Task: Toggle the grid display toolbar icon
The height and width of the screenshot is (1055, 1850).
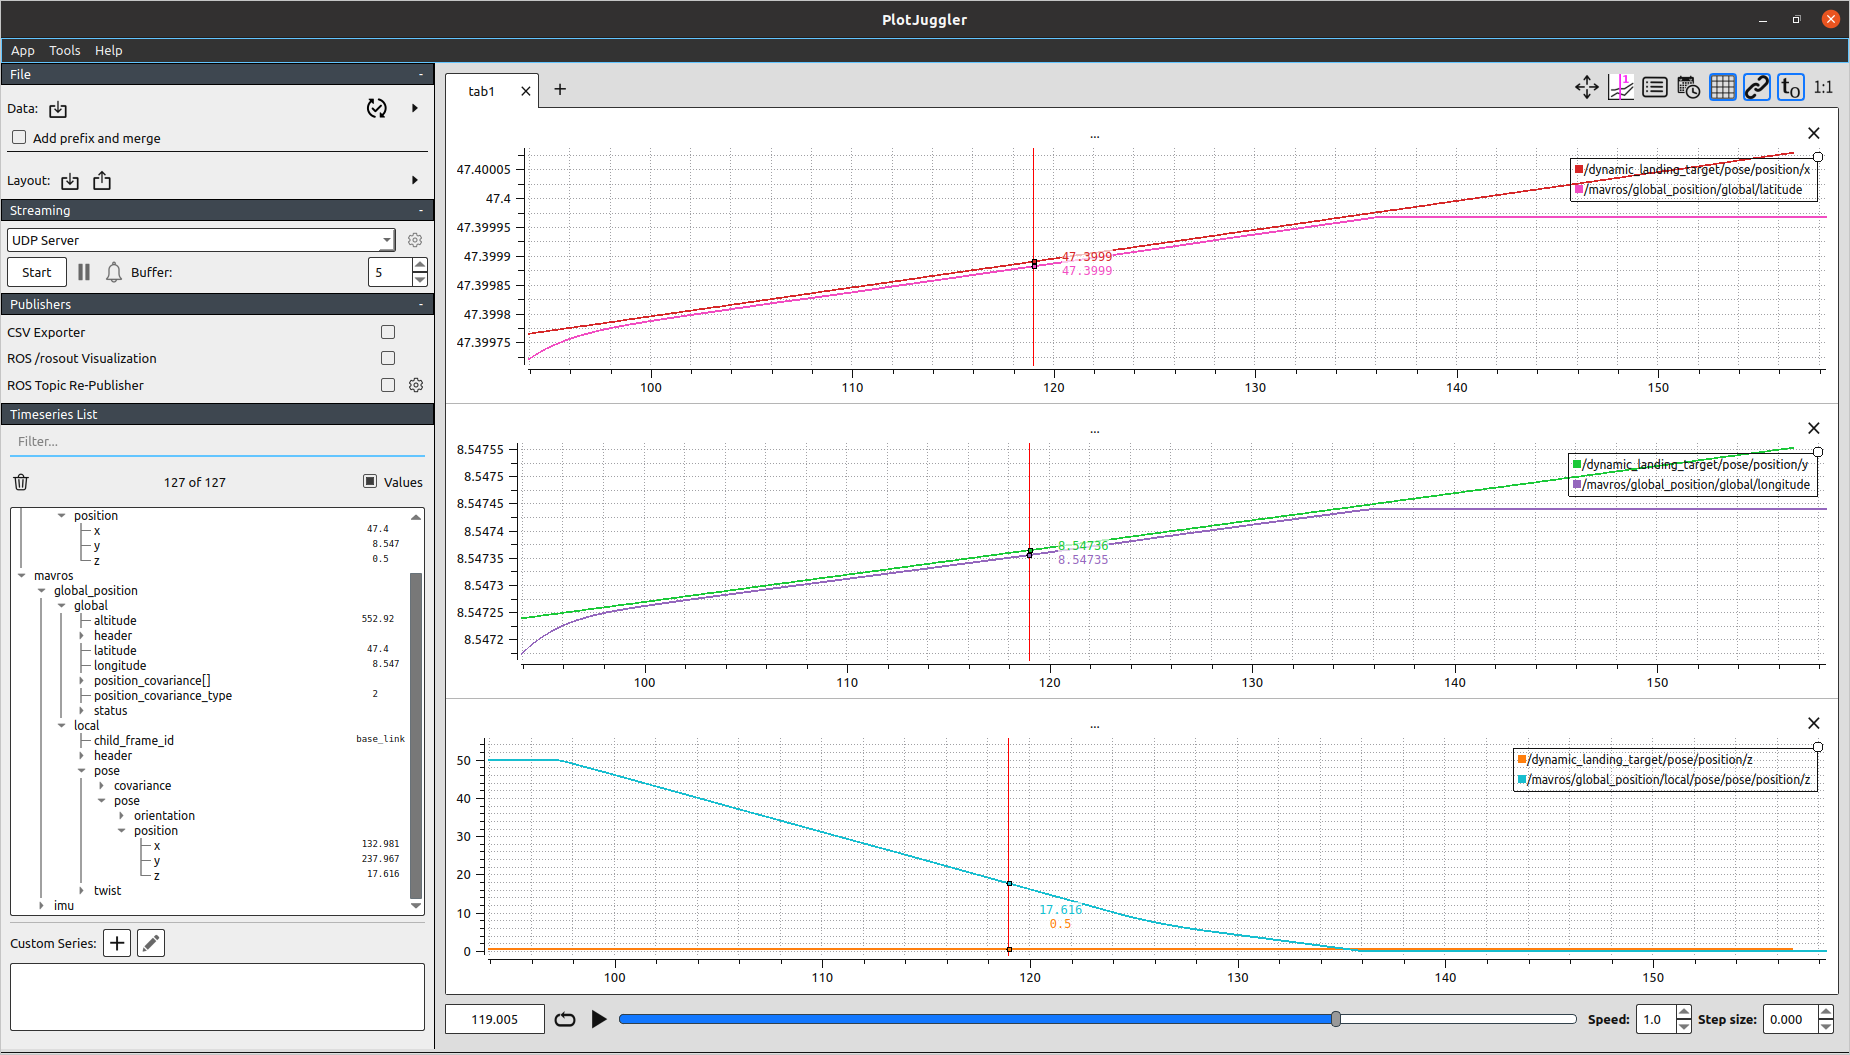Action: 1722,88
